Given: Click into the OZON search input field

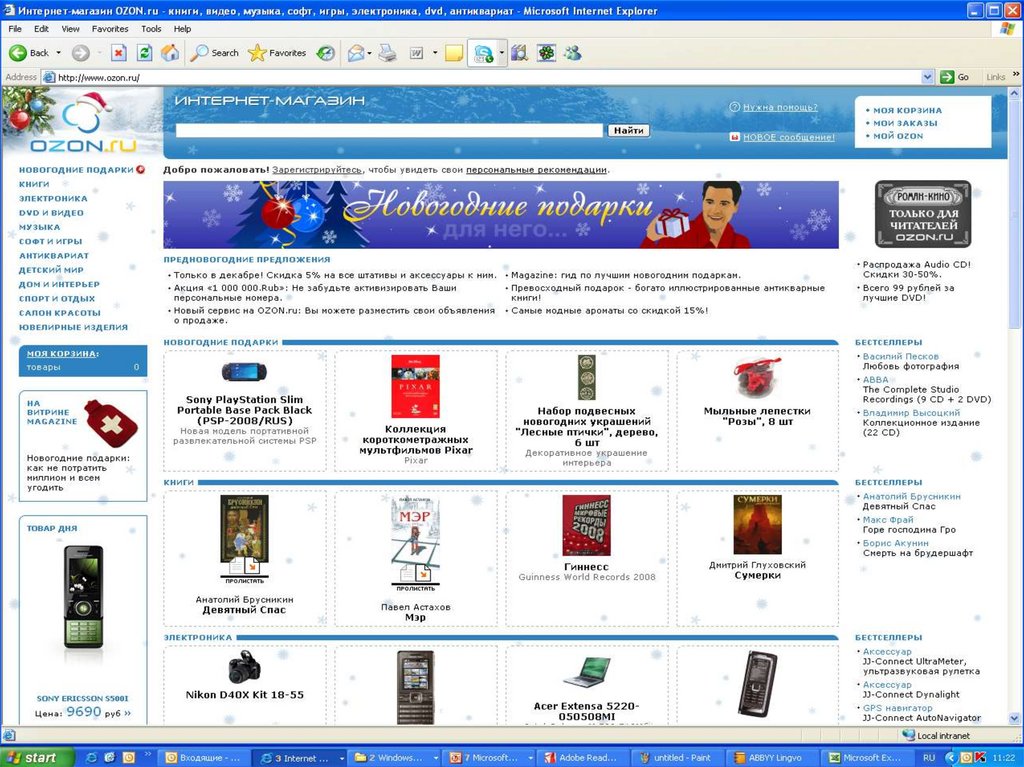Looking at the screenshot, I should click(x=389, y=130).
